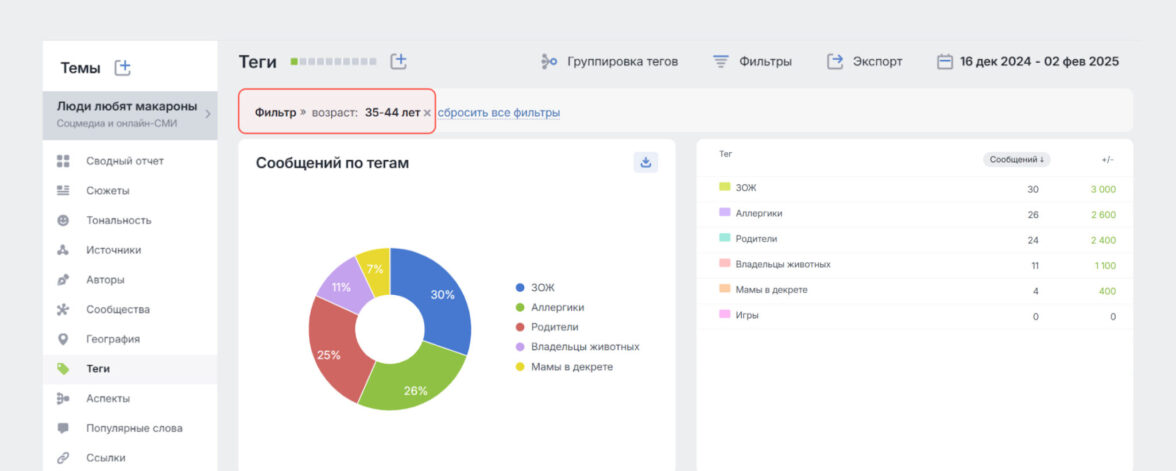Select Авторы in the sidebar
Image resolution: width=1176 pixels, height=471 pixels.
coord(105,280)
